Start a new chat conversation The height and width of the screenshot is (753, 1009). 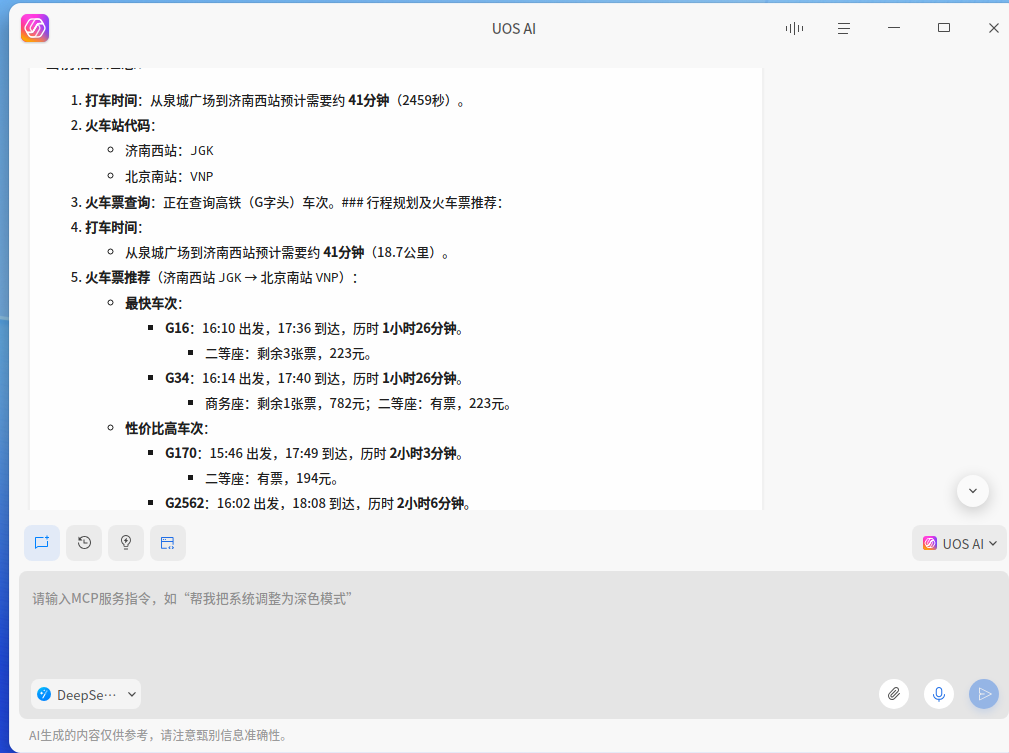click(x=42, y=543)
